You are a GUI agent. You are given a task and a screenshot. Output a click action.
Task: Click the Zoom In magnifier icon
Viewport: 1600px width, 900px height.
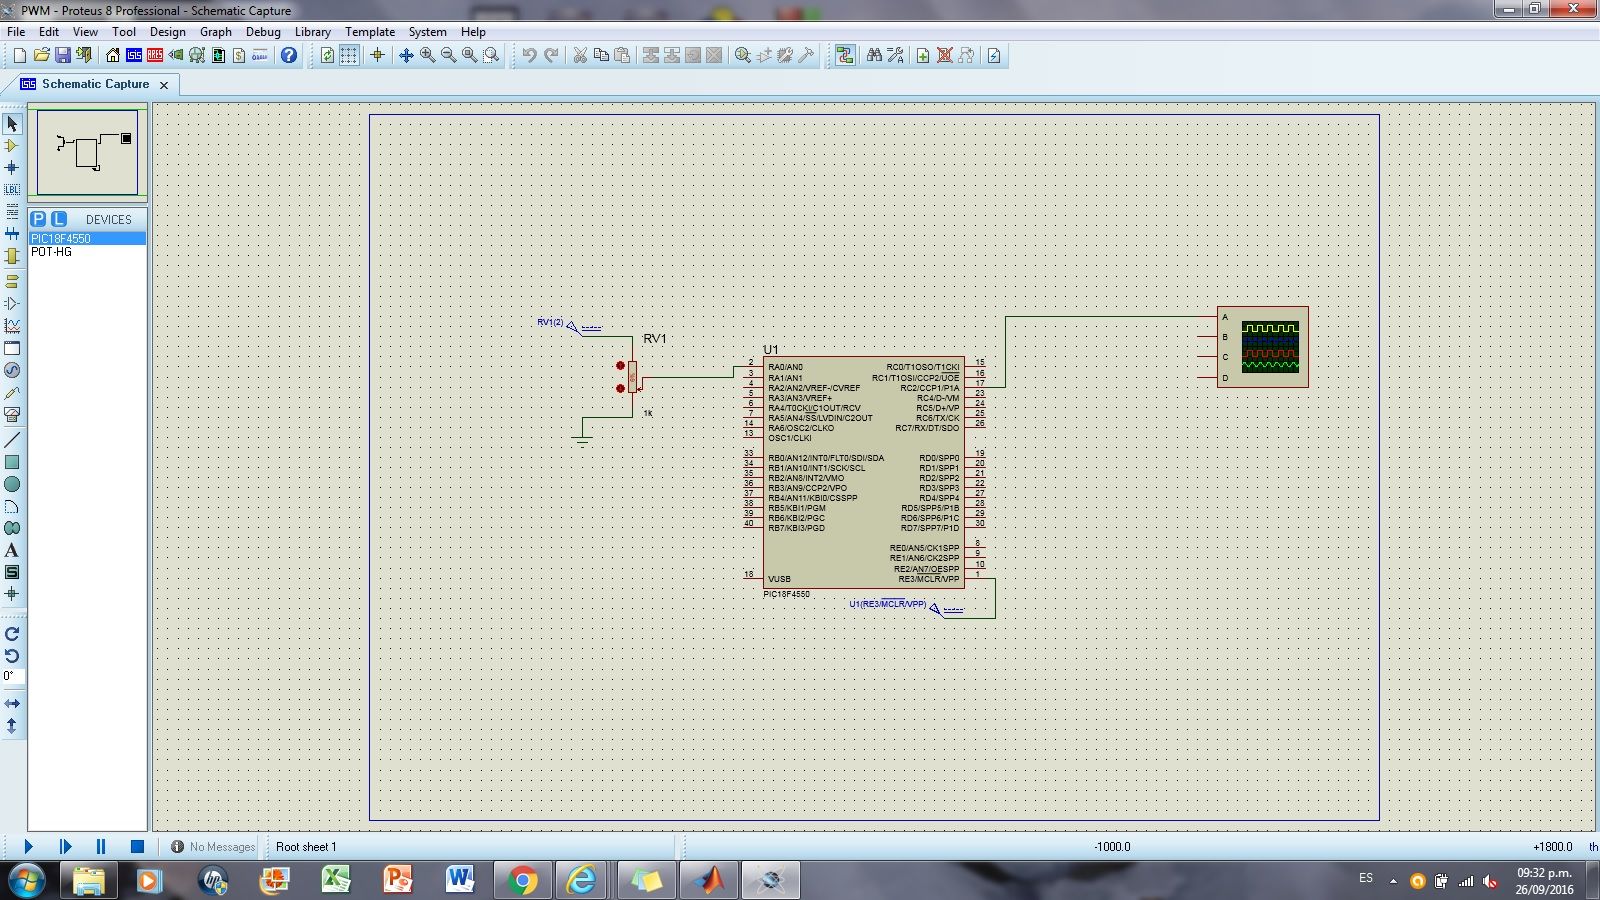coord(427,56)
